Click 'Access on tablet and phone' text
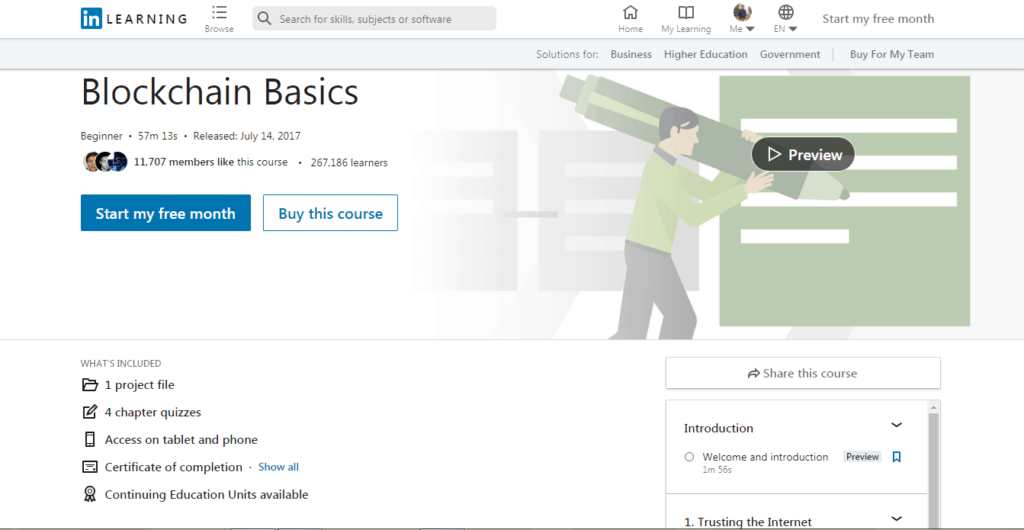1024x530 pixels. tap(181, 439)
